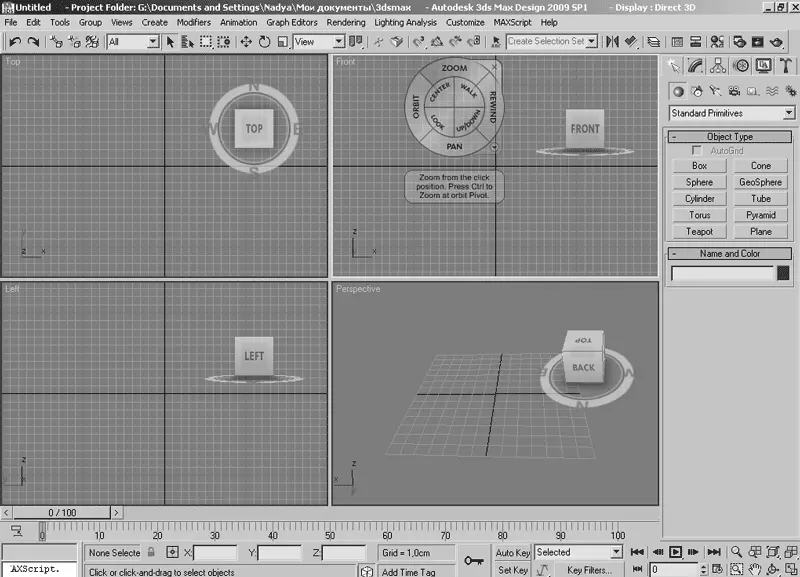Viewport: 800px width, 577px height.
Task: Activate Select and Rotate tool
Action: 264,42
